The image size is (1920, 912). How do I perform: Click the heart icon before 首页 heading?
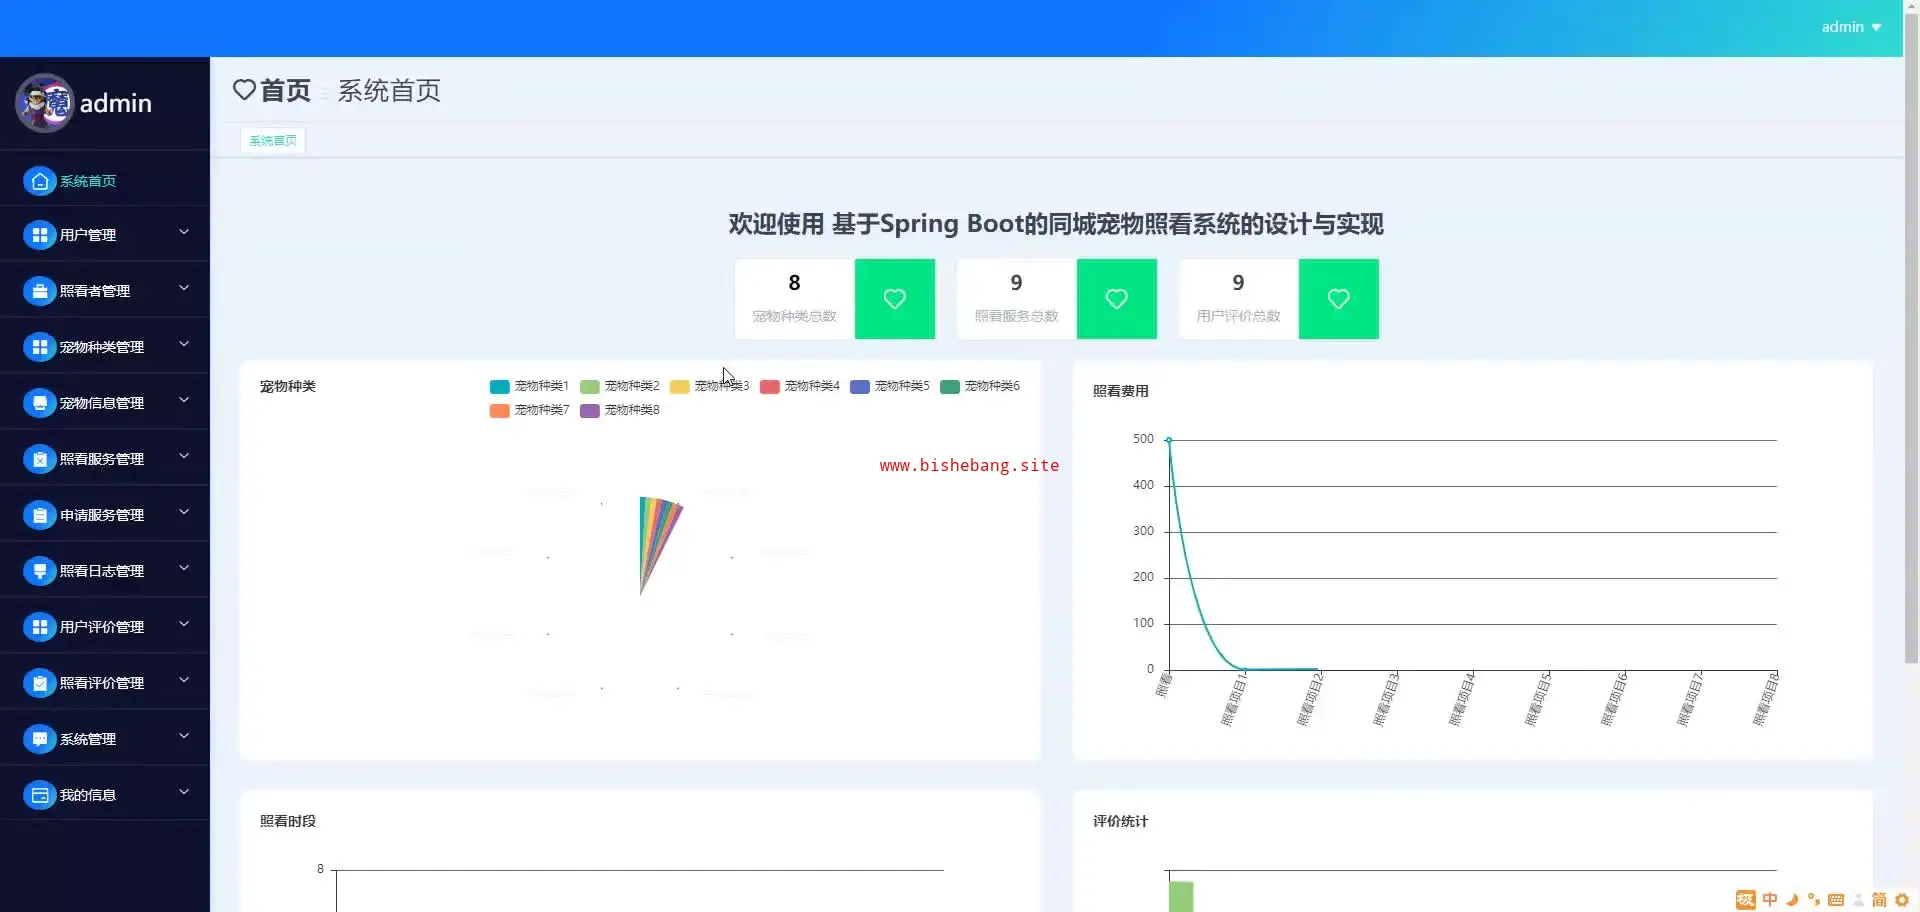[244, 90]
